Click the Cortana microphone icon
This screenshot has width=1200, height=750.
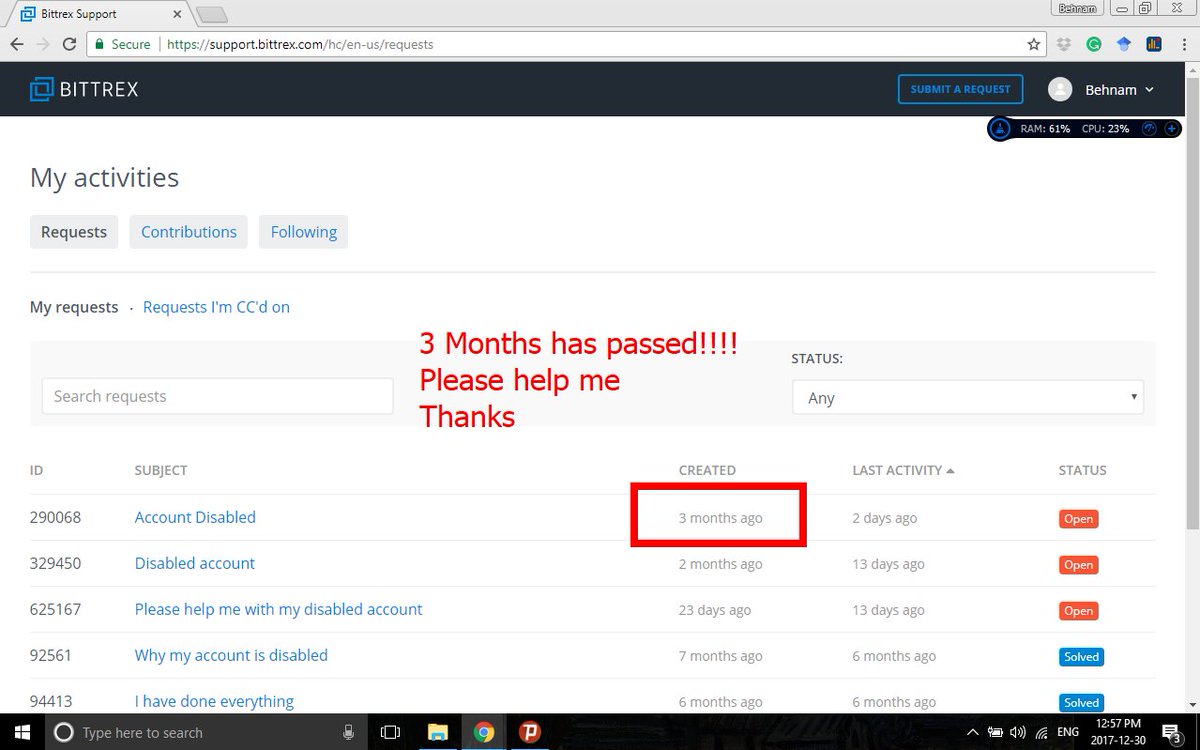click(348, 732)
